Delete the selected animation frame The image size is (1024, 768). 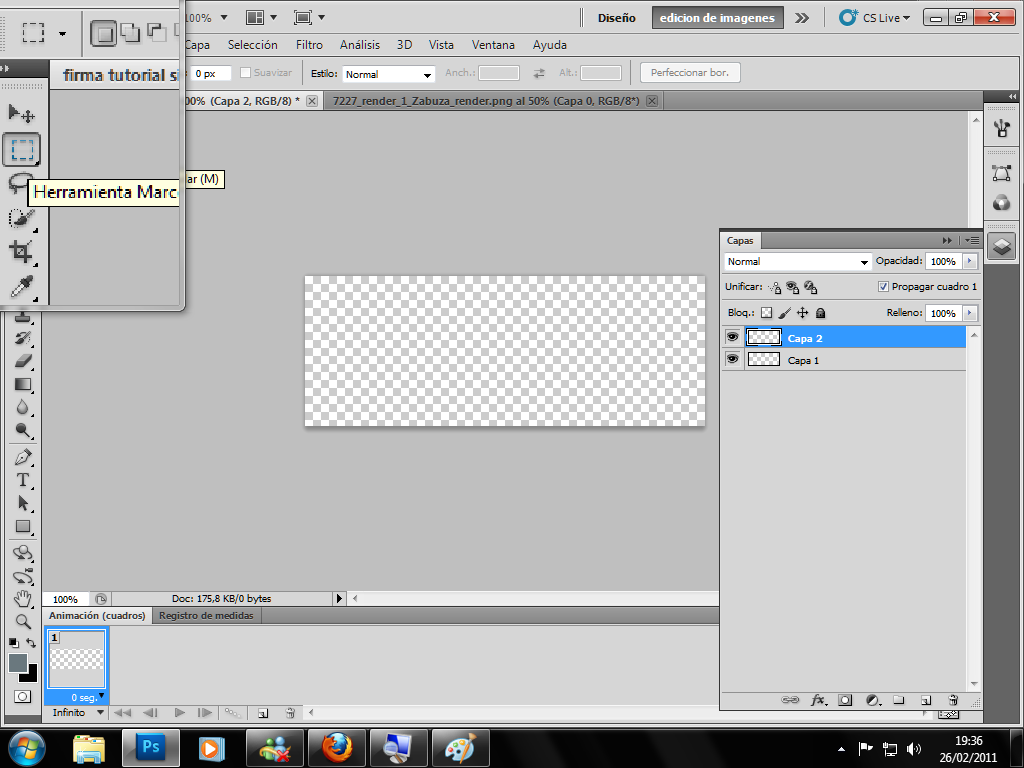click(x=291, y=713)
